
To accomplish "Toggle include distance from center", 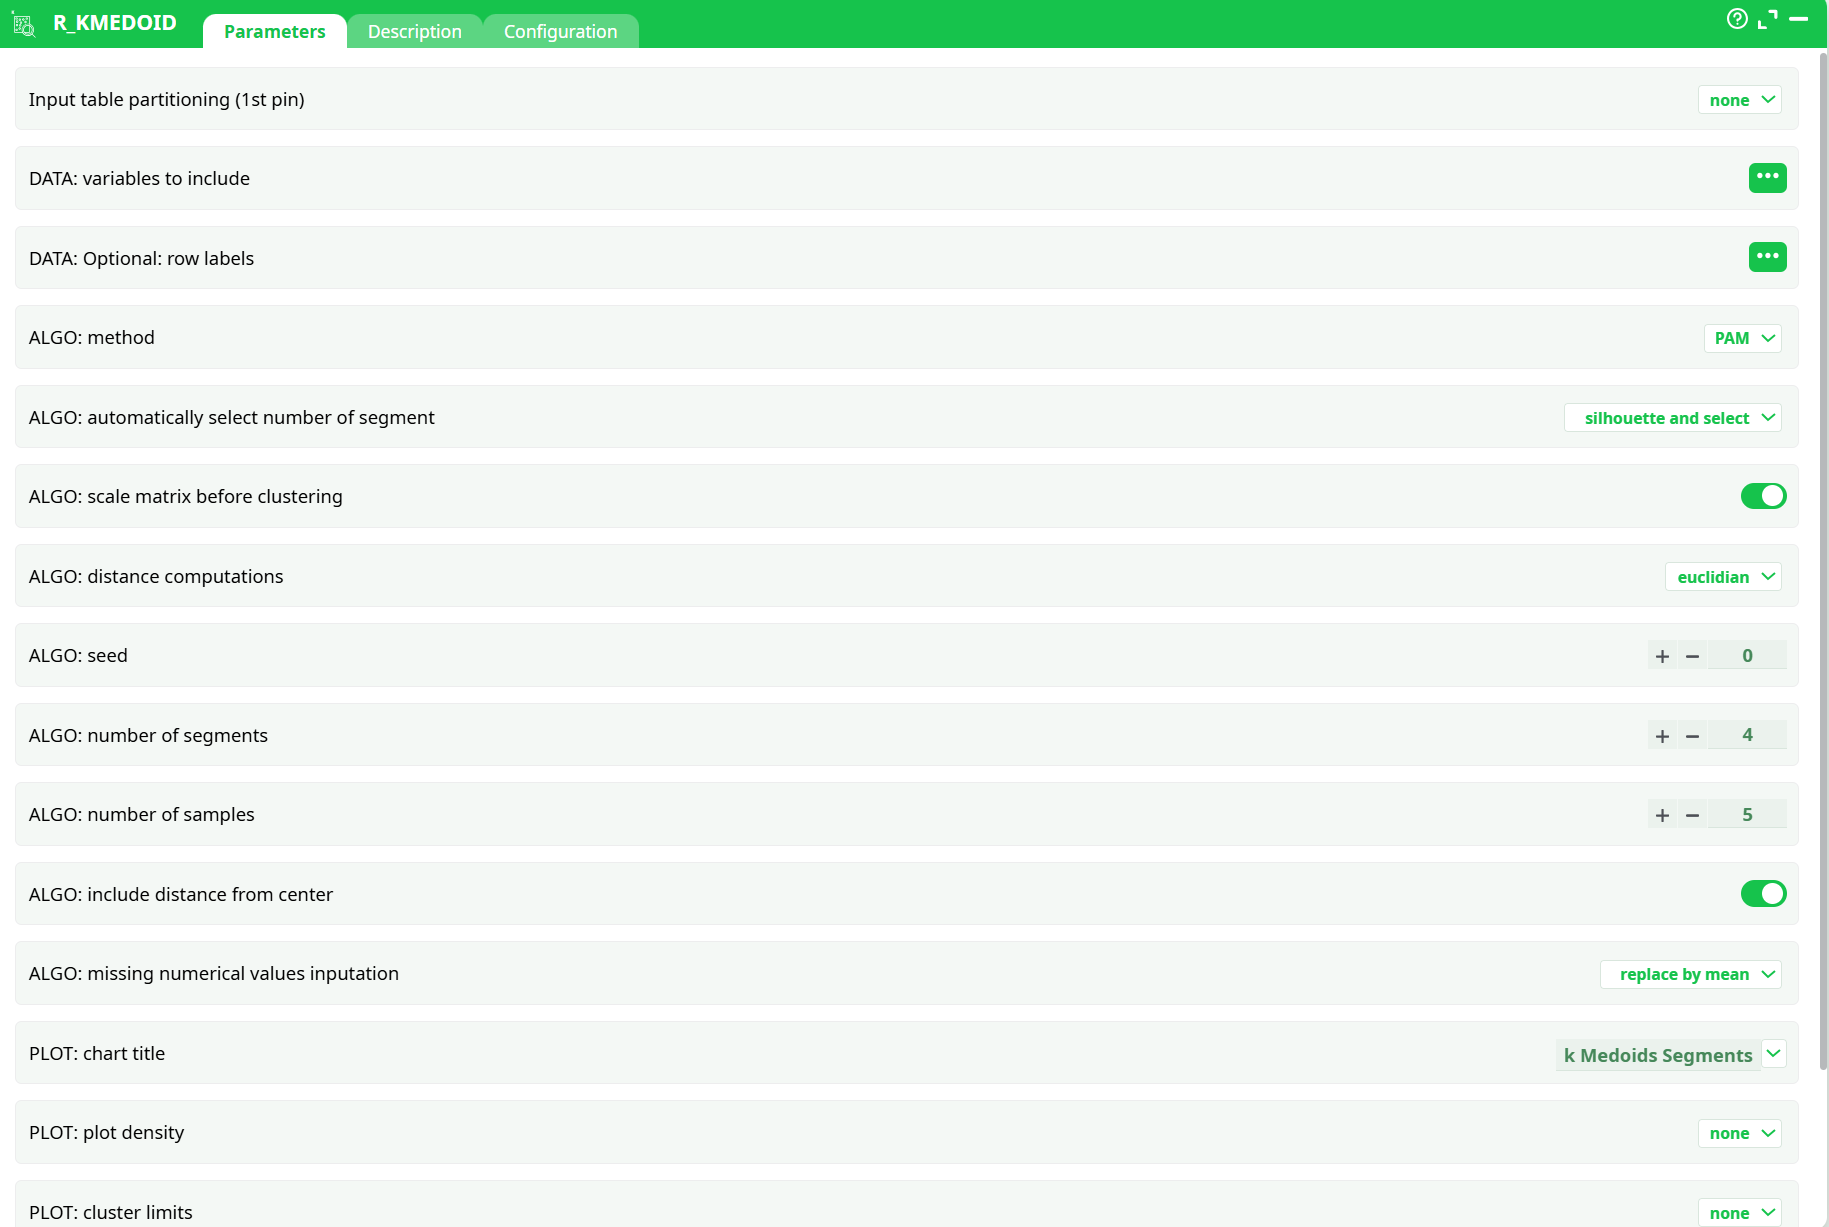I will coord(1763,893).
